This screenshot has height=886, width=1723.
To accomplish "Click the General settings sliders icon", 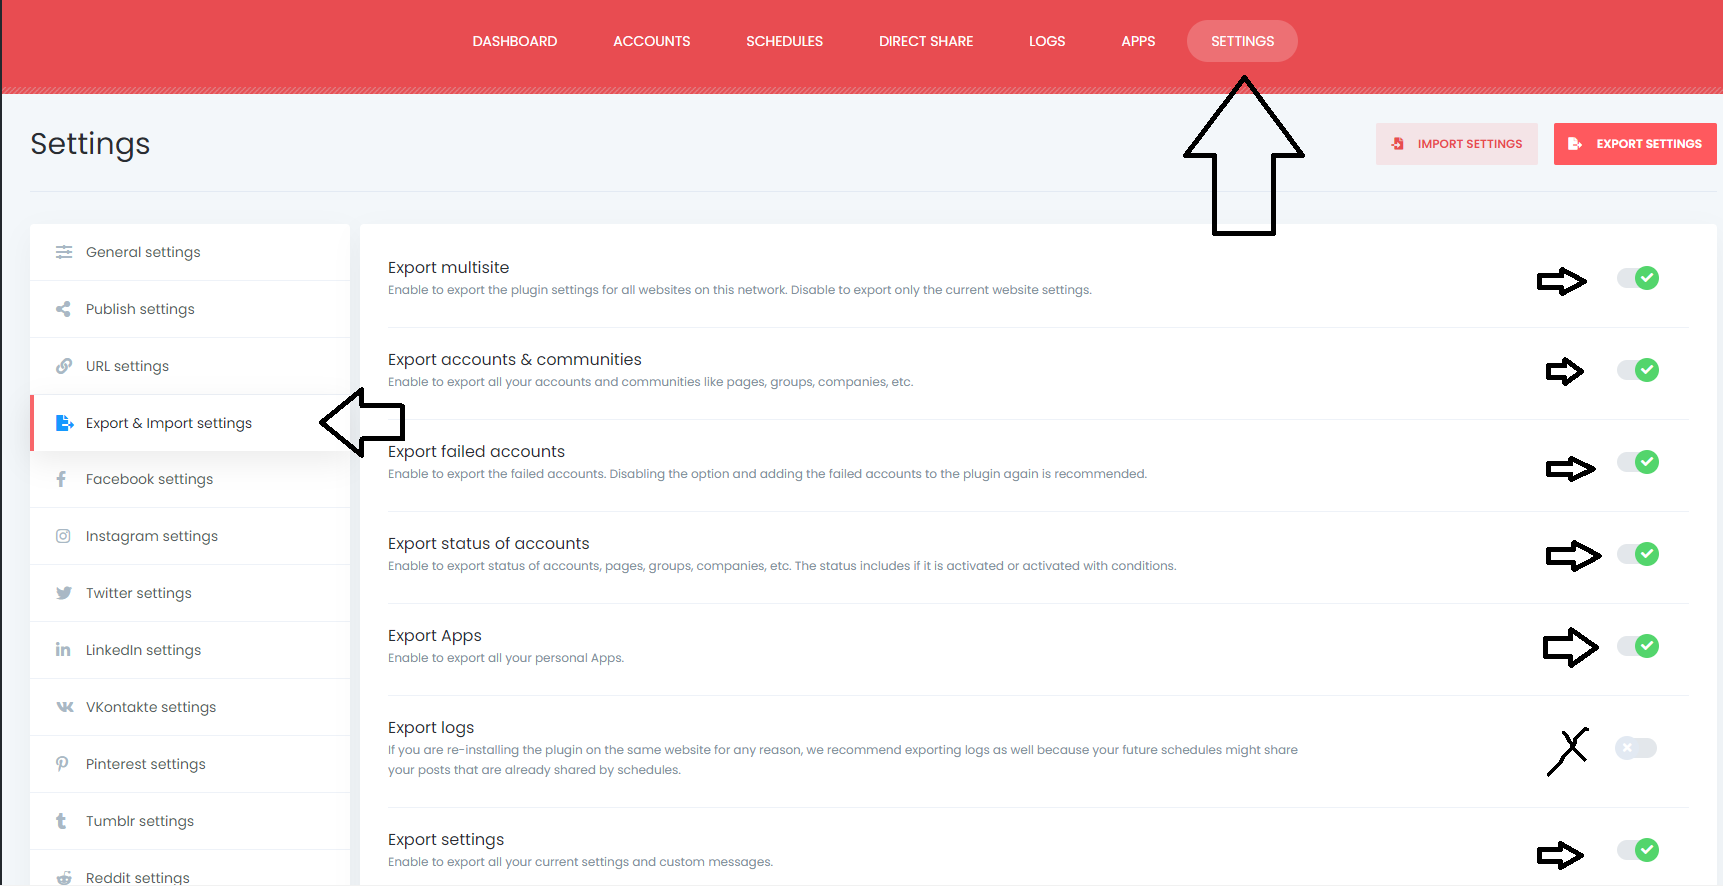I will pos(64,252).
